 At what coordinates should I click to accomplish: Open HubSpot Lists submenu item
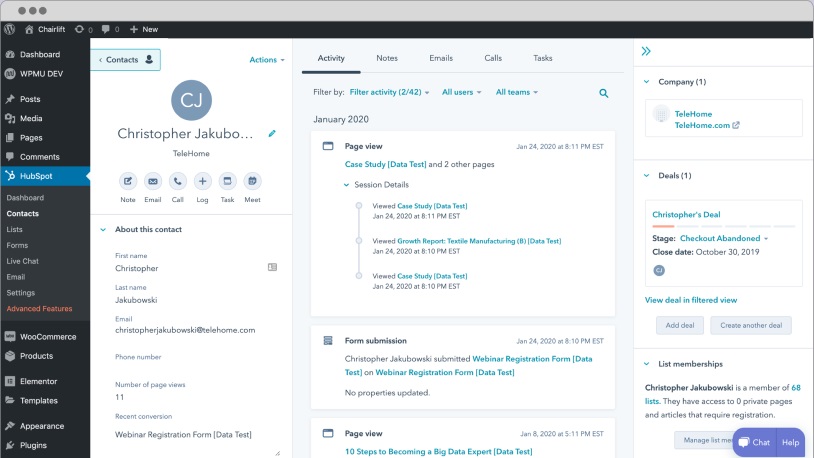pyautogui.click(x=15, y=230)
